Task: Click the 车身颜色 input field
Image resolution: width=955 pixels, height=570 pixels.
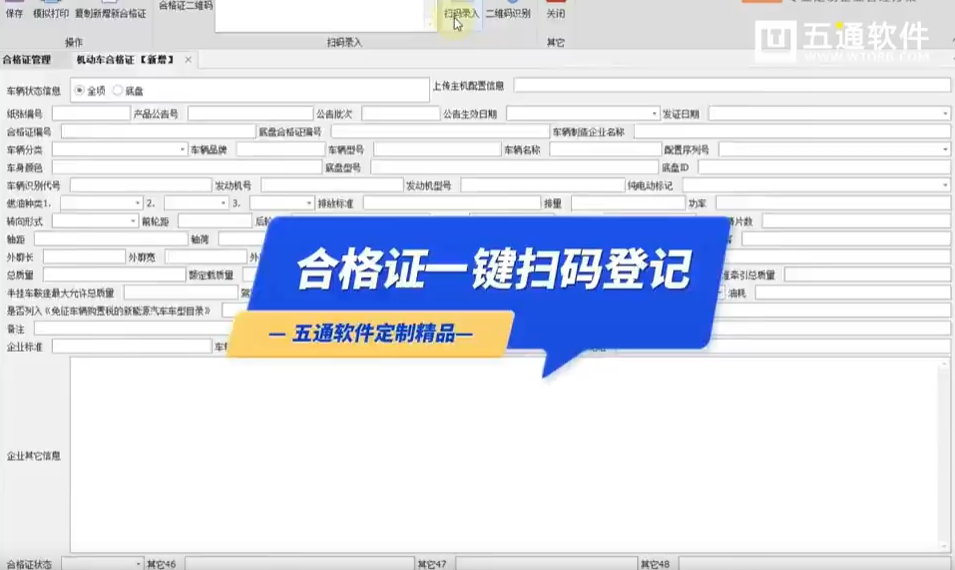Action: (186, 167)
